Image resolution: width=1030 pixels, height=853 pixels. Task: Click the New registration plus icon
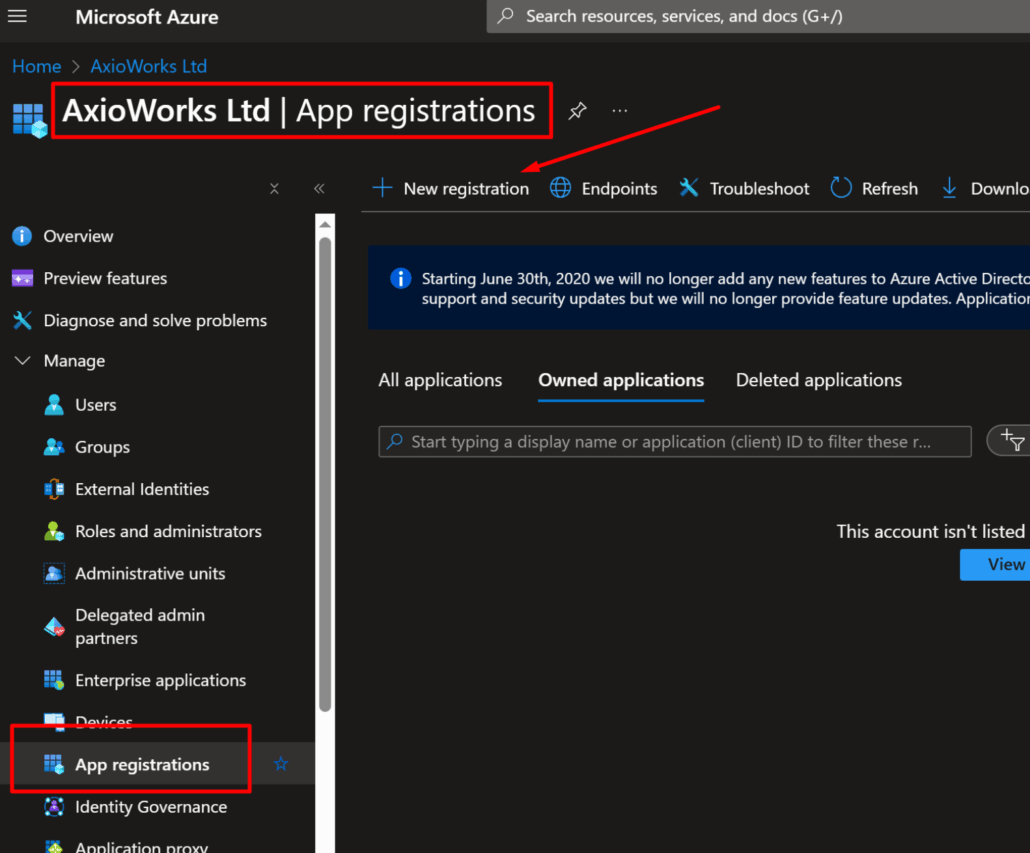382,188
